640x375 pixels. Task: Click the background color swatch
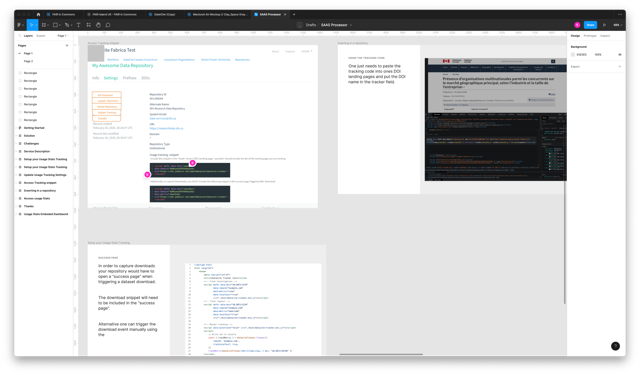click(x=573, y=55)
